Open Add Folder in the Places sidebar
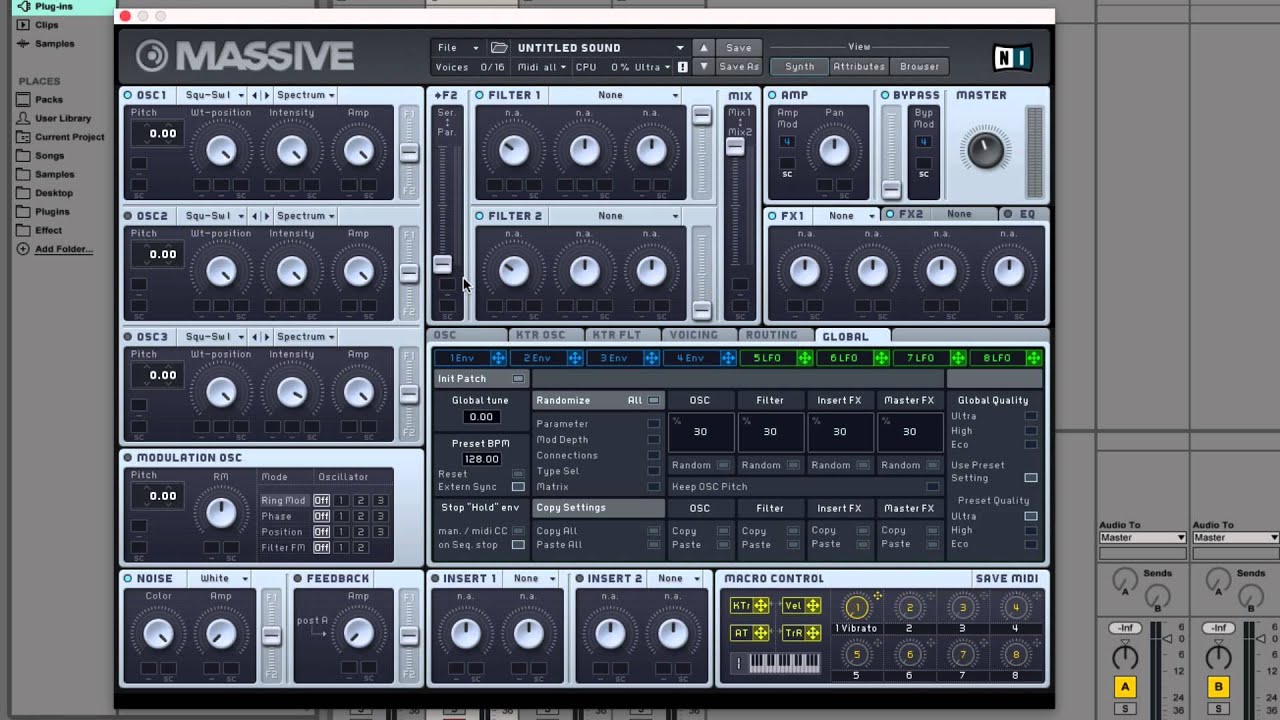 pyautogui.click(x=63, y=249)
